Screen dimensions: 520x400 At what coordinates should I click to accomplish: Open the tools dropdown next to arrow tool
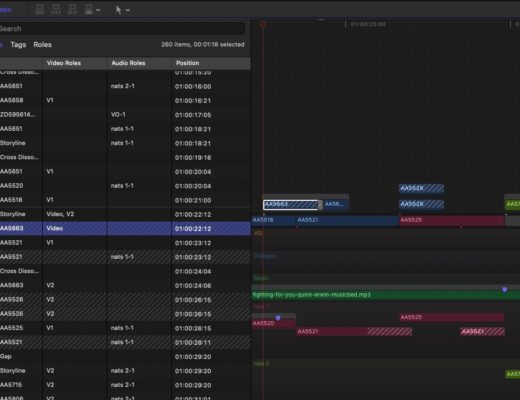(128, 11)
